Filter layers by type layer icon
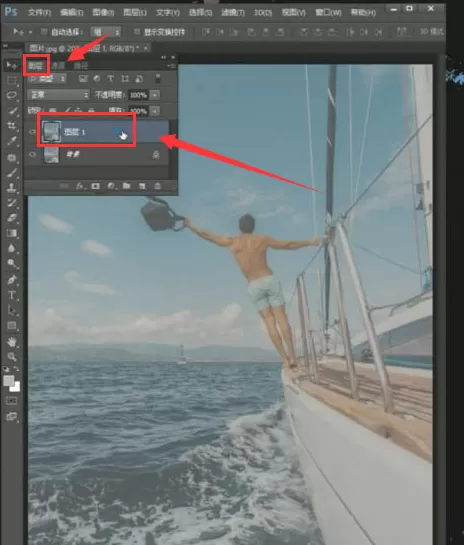This screenshot has width=464, height=545. coord(111,79)
